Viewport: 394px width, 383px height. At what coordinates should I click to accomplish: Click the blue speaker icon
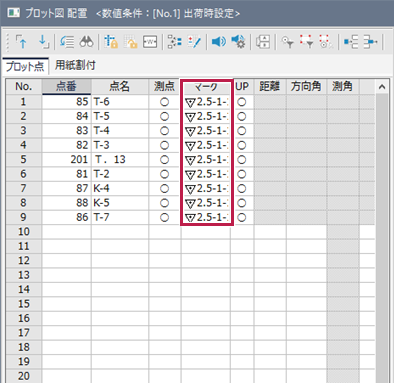(x=219, y=42)
